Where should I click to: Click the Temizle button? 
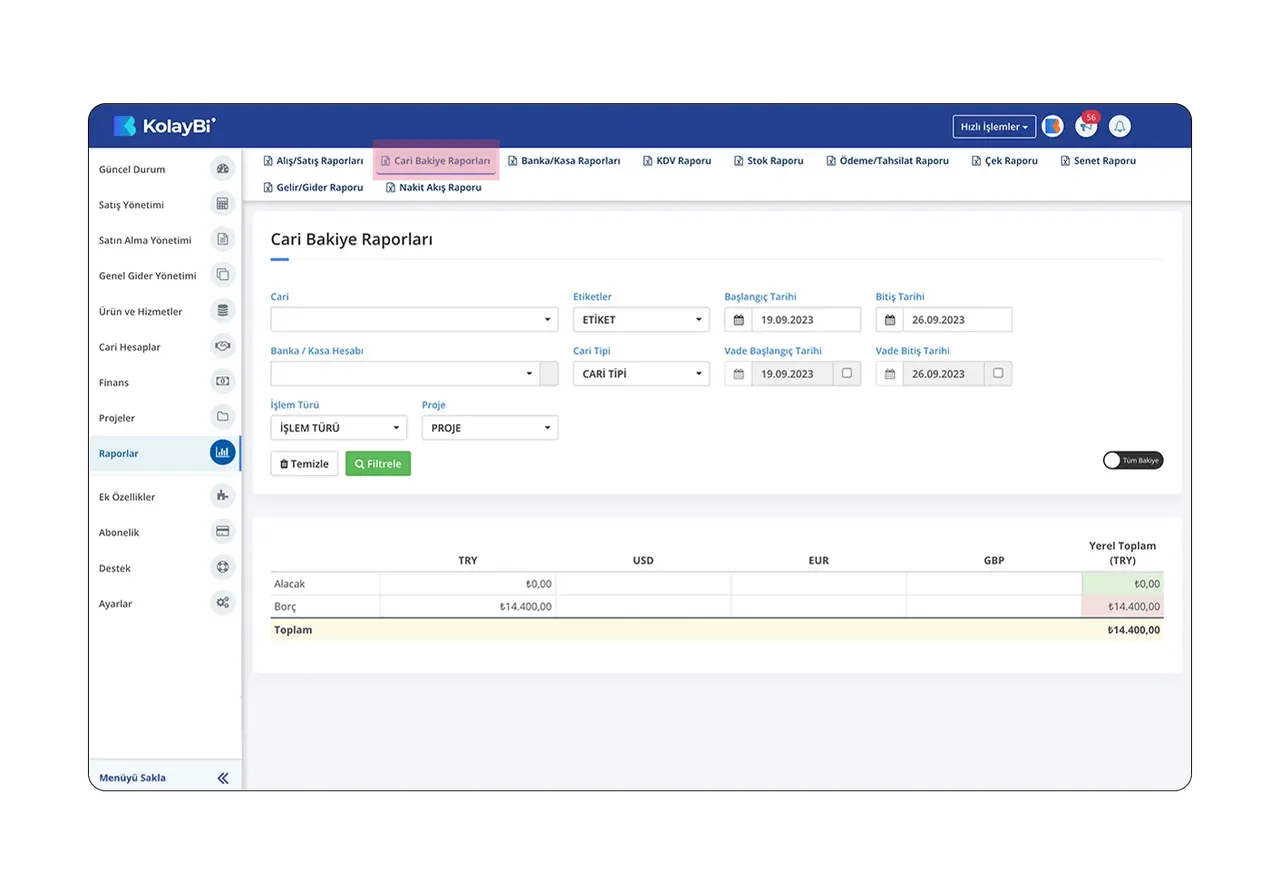(x=304, y=464)
